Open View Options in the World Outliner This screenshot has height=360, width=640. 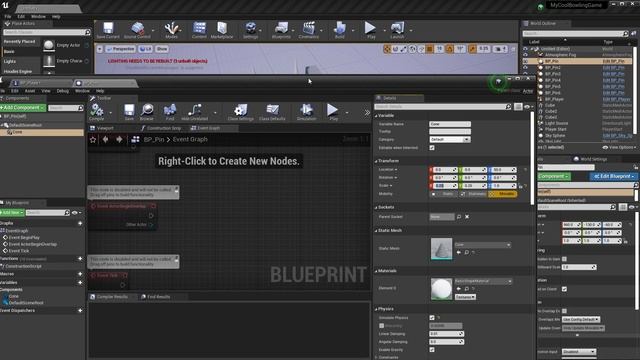pyautogui.click(x=619, y=147)
